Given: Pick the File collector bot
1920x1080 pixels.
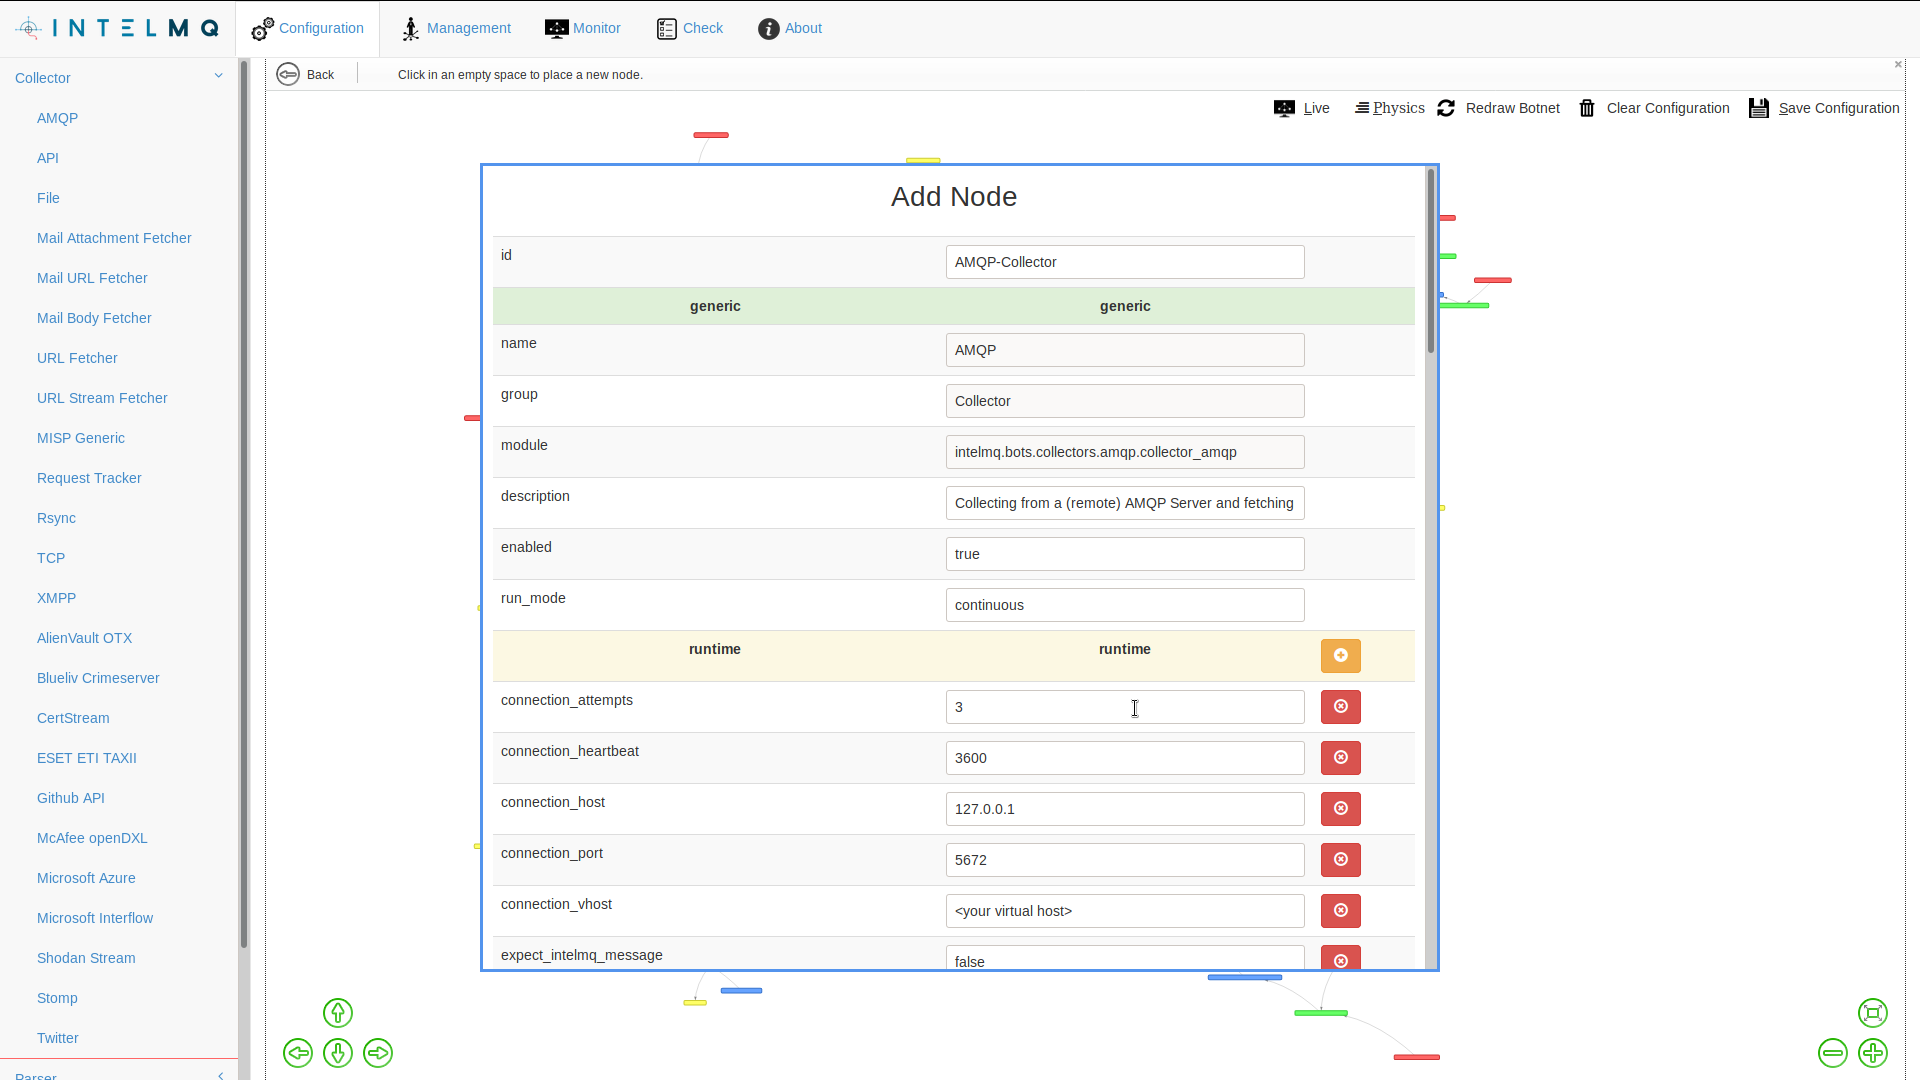Looking at the screenshot, I should pos(48,198).
